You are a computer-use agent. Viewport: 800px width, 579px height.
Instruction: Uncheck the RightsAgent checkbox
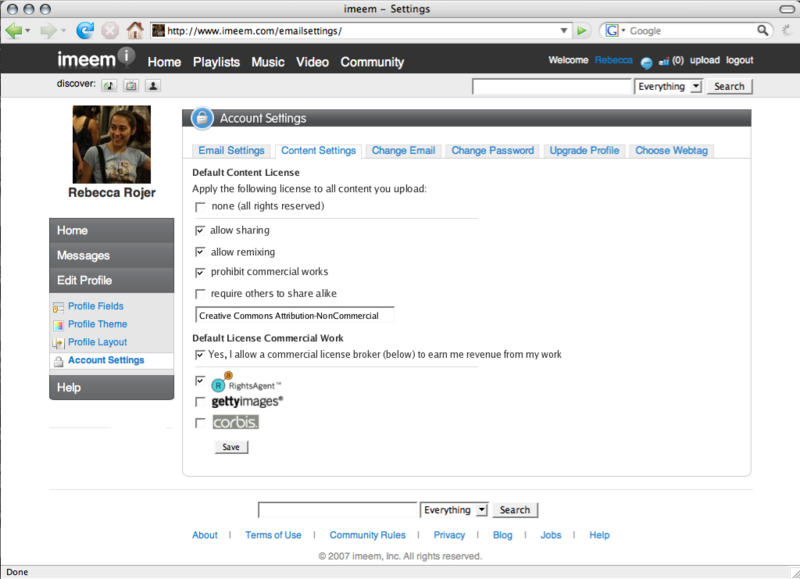(x=200, y=381)
